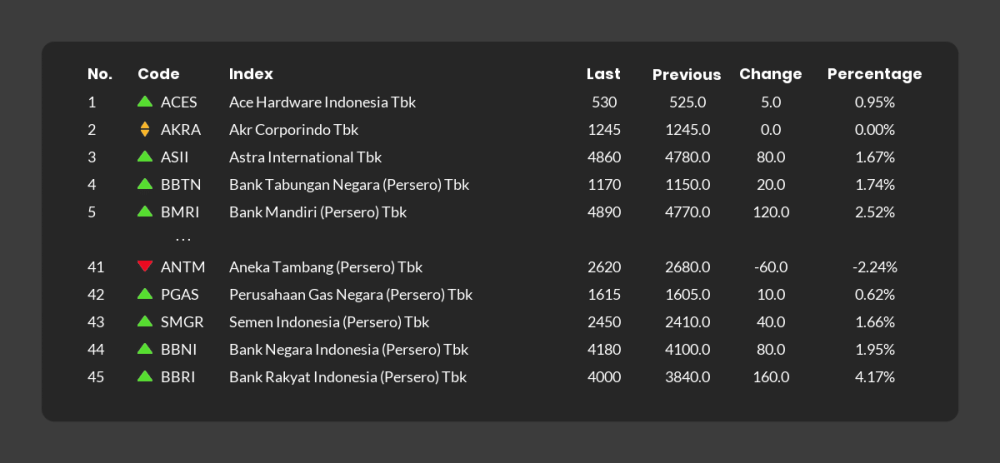This screenshot has height=463, width=1000.
Task: Click the green up arrow beside PGAS
Action: [145, 293]
